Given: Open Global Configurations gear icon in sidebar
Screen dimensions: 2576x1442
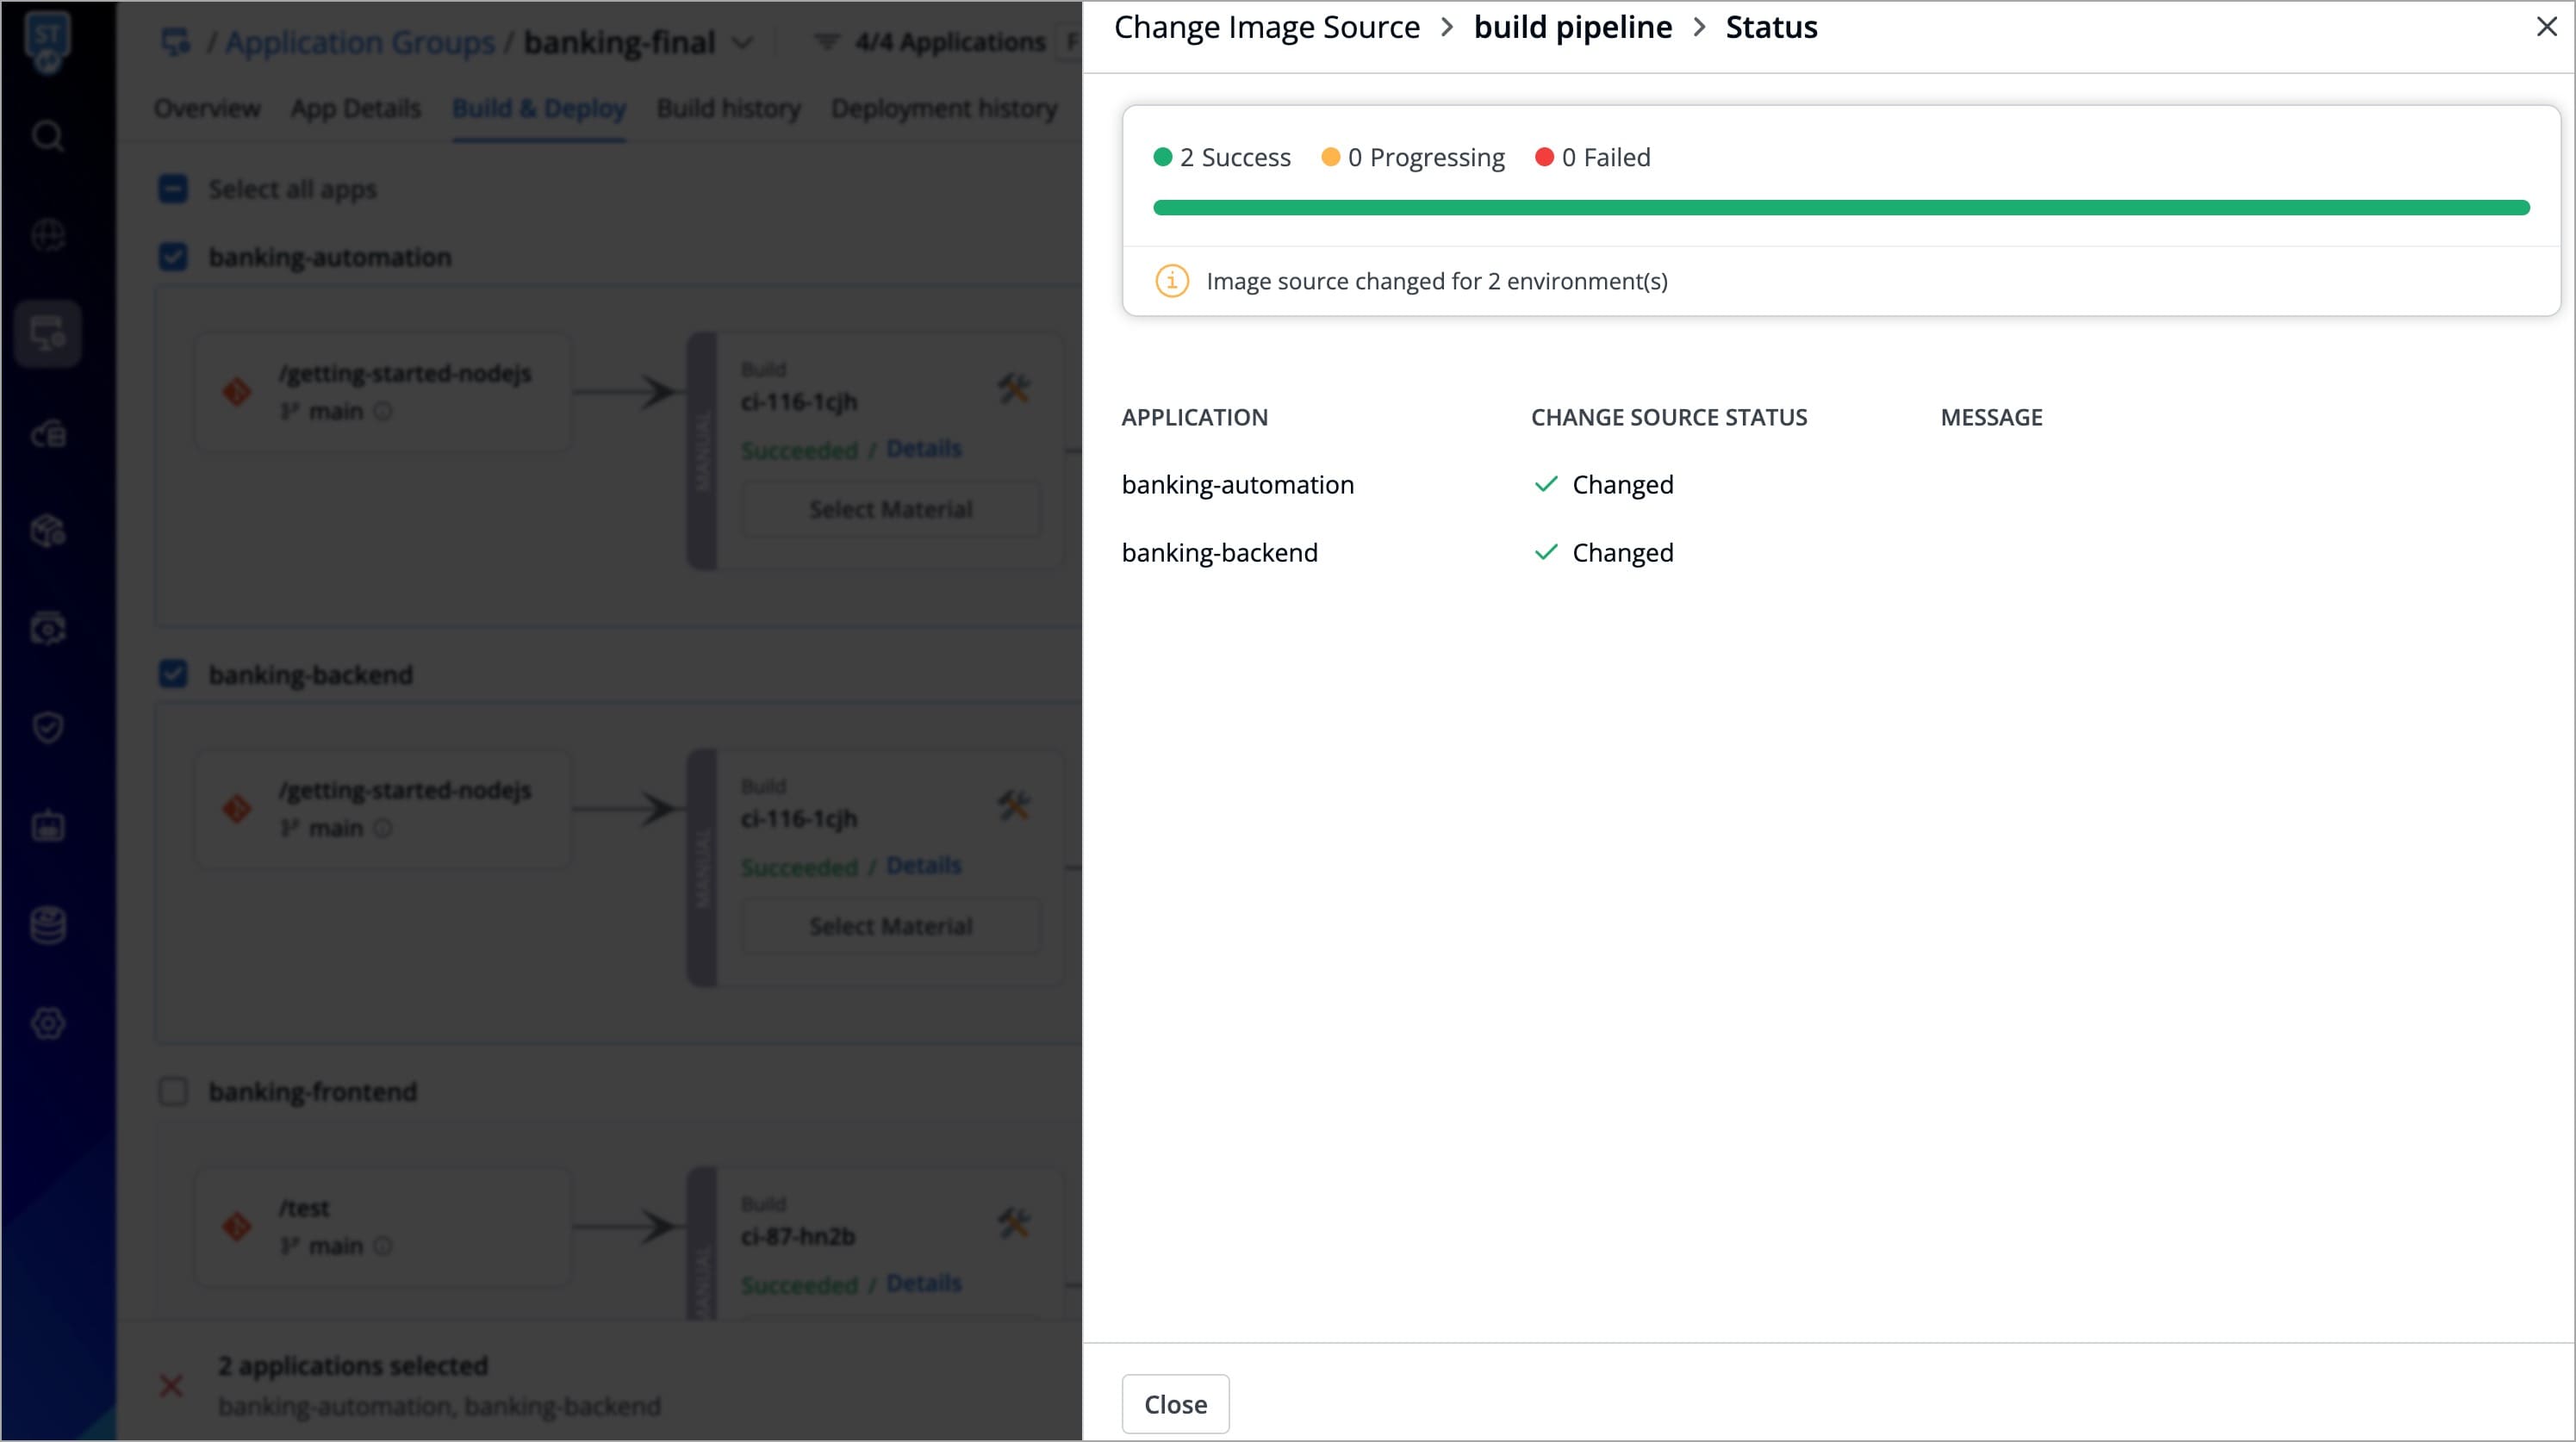Looking at the screenshot, I should pos(47,1023).
